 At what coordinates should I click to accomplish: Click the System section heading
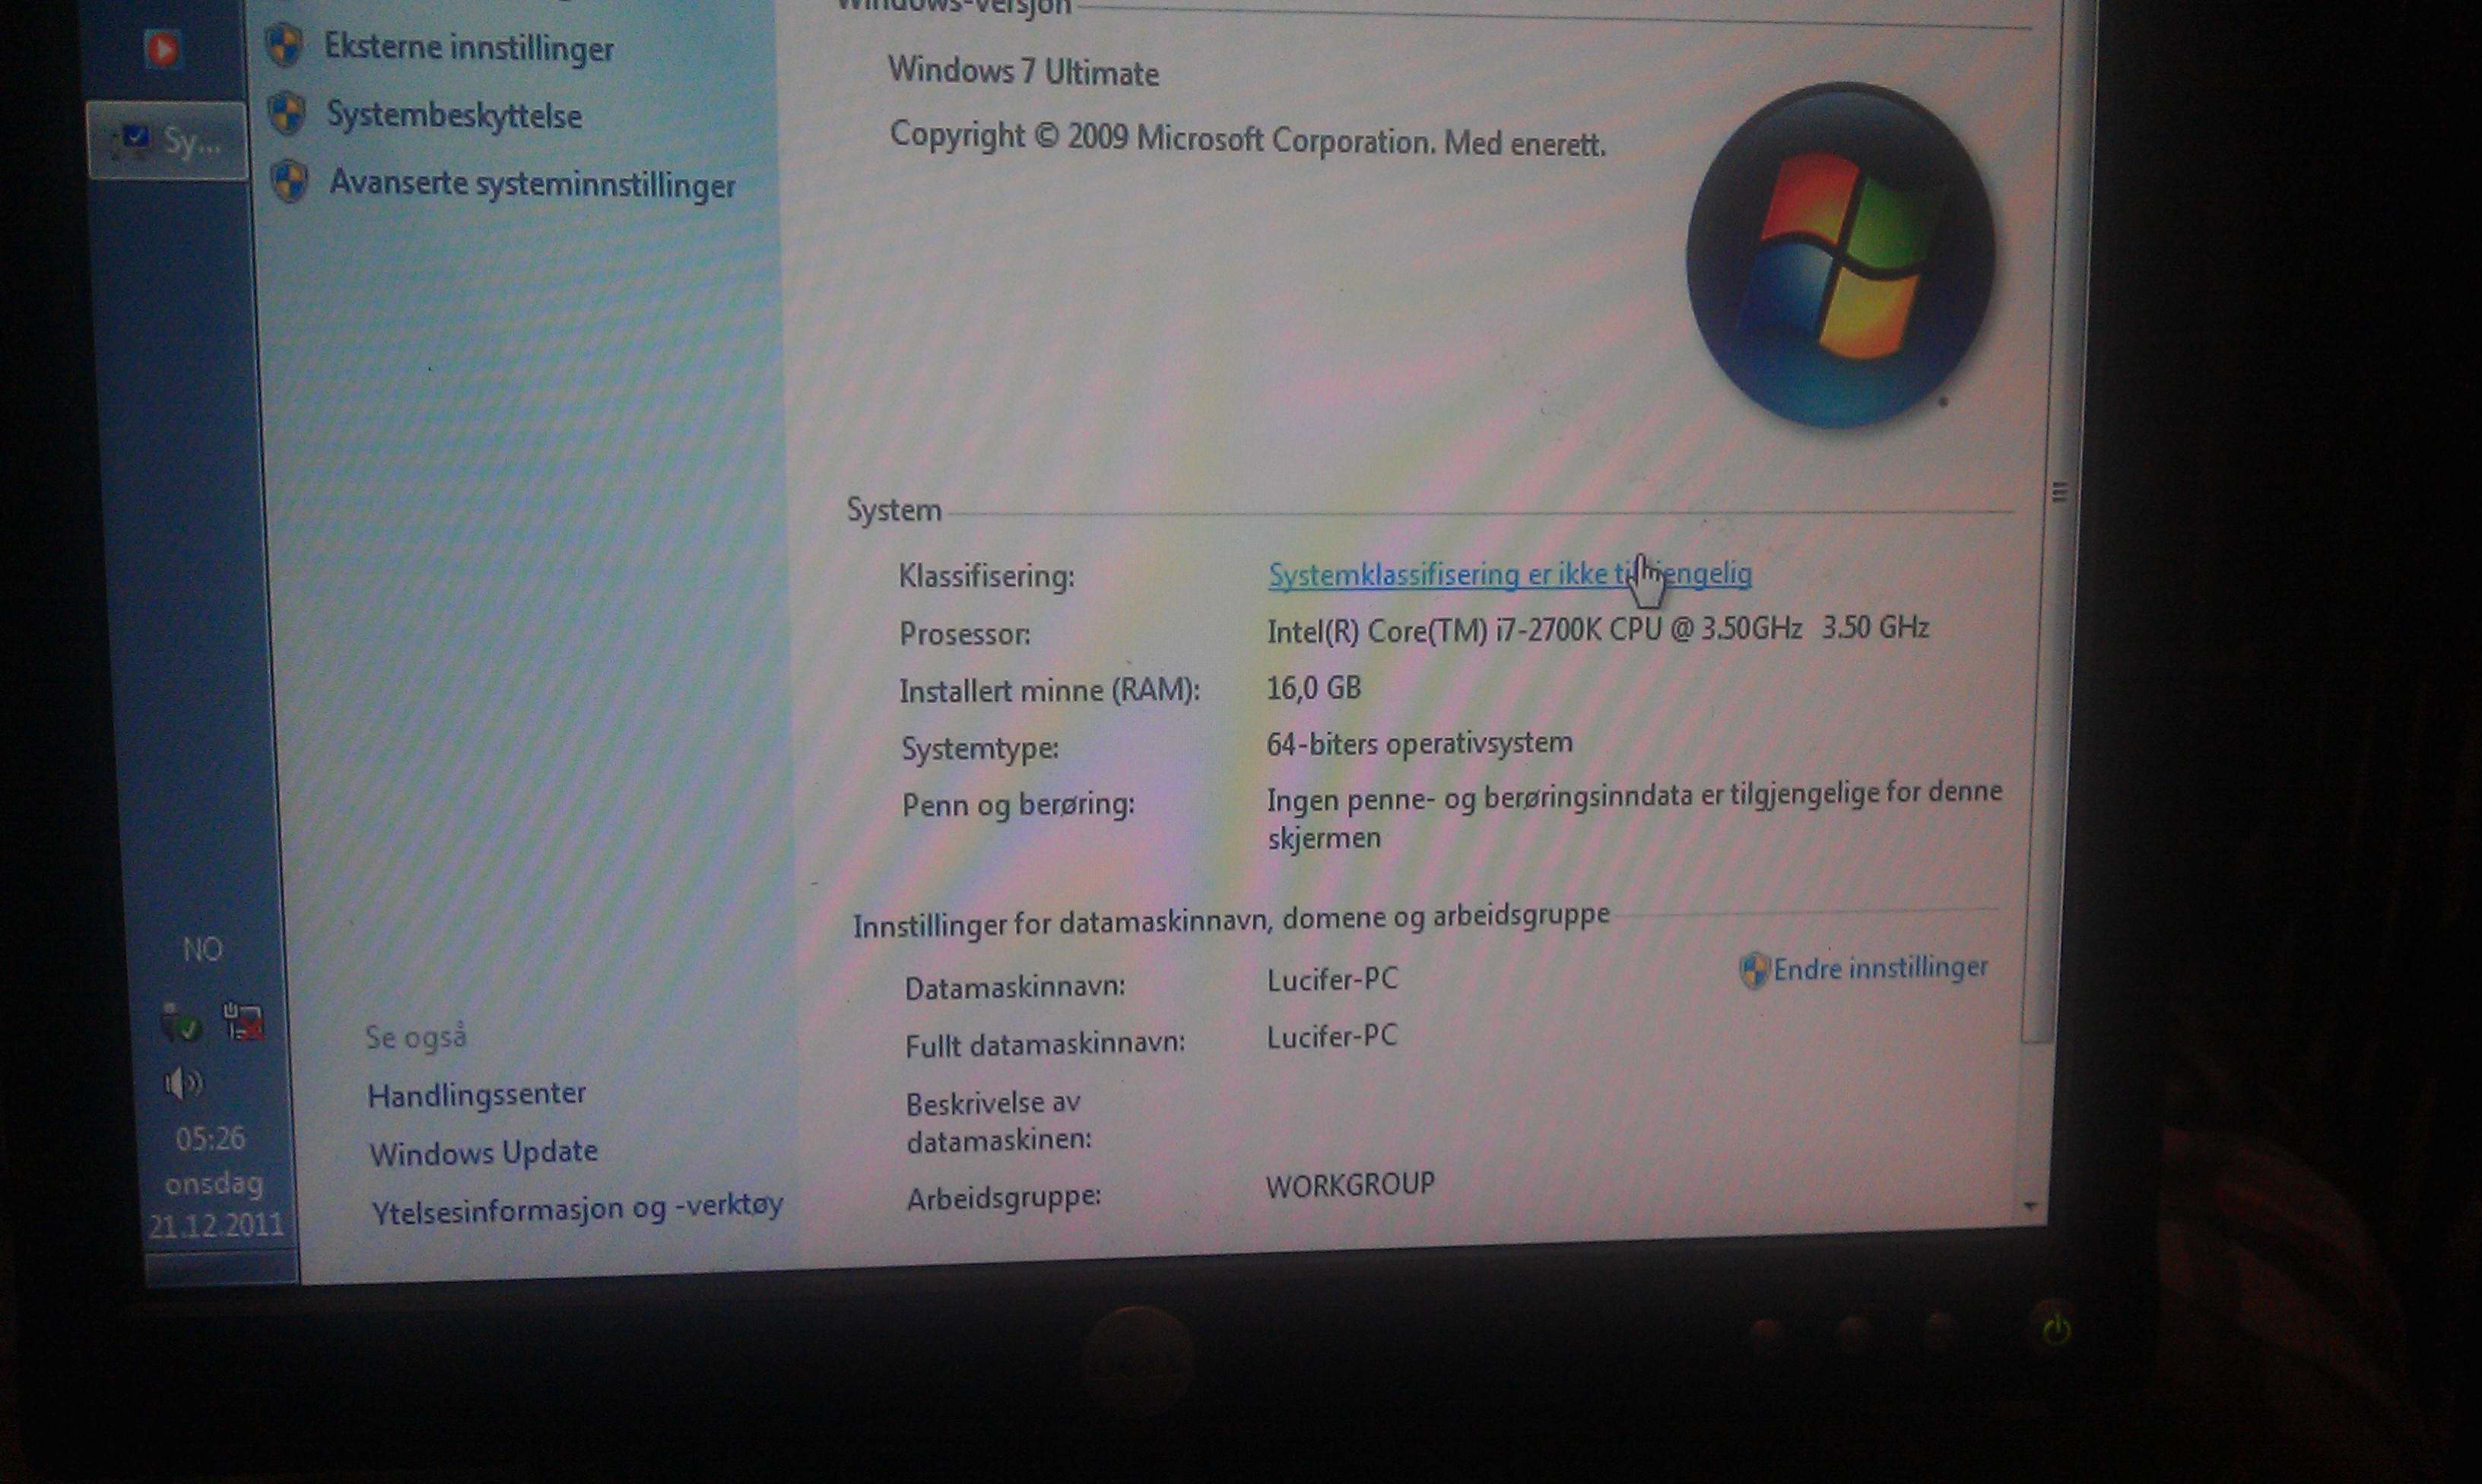[x=894, y=509]
